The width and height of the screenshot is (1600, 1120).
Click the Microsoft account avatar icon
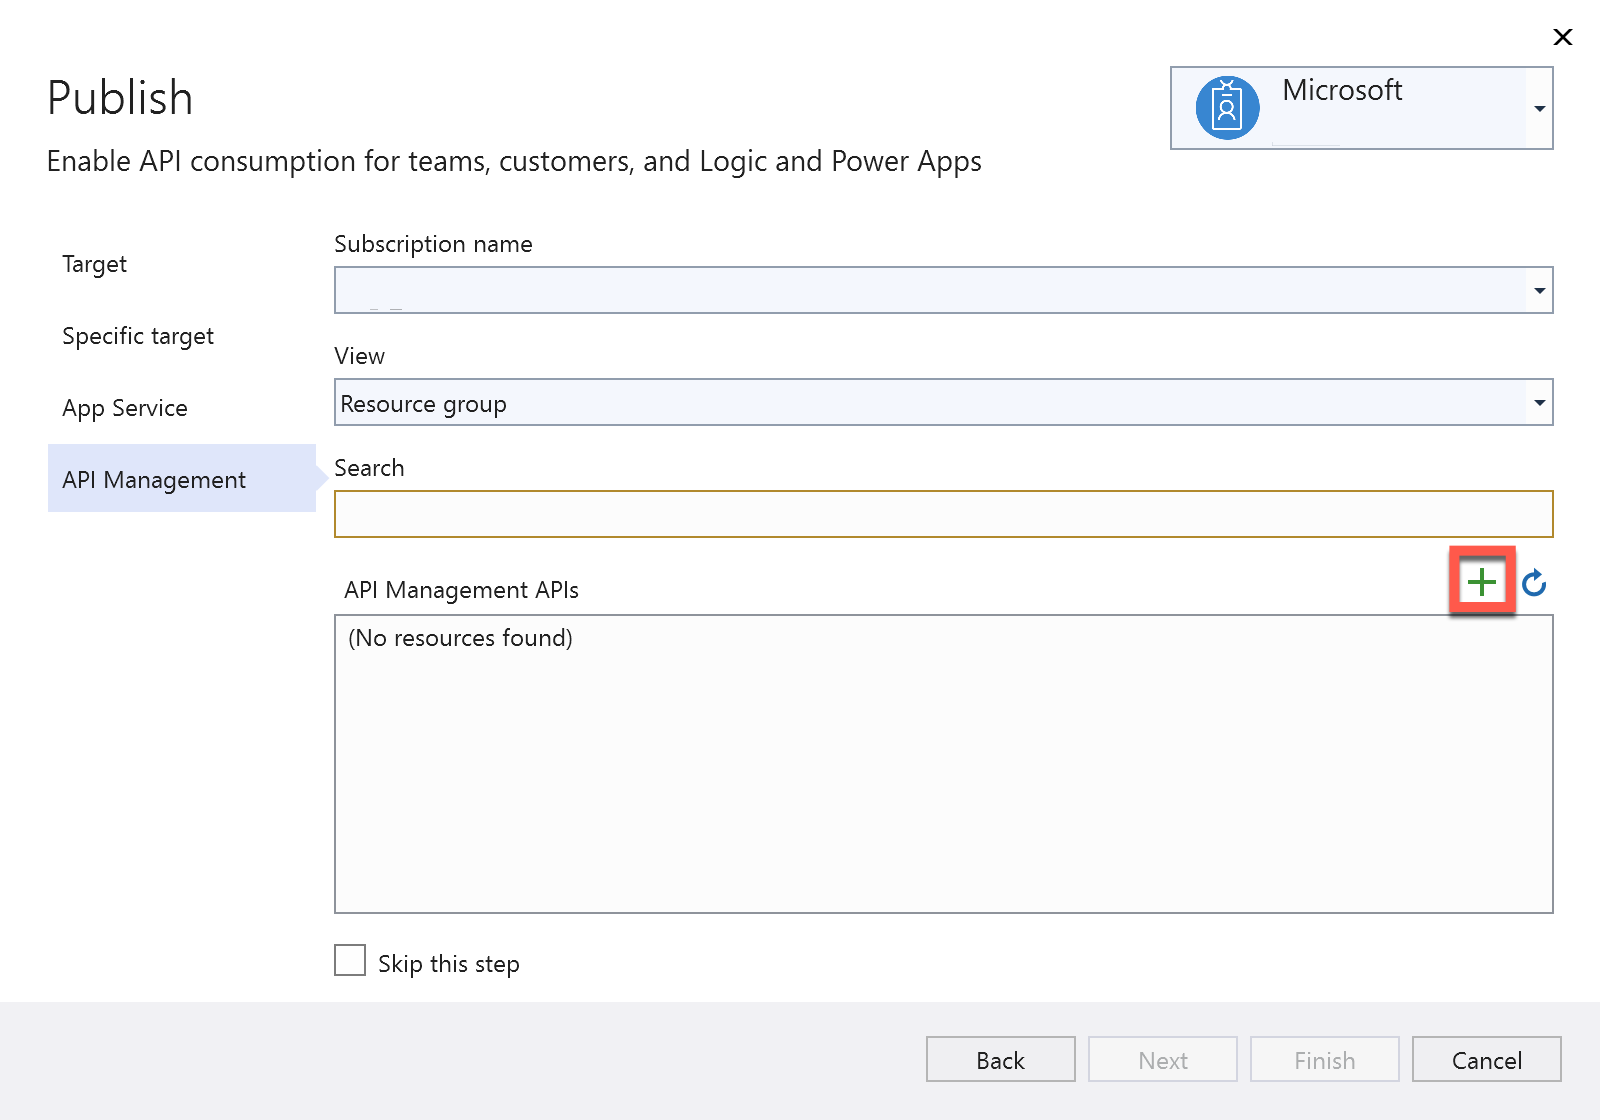tap(1225, 105)
